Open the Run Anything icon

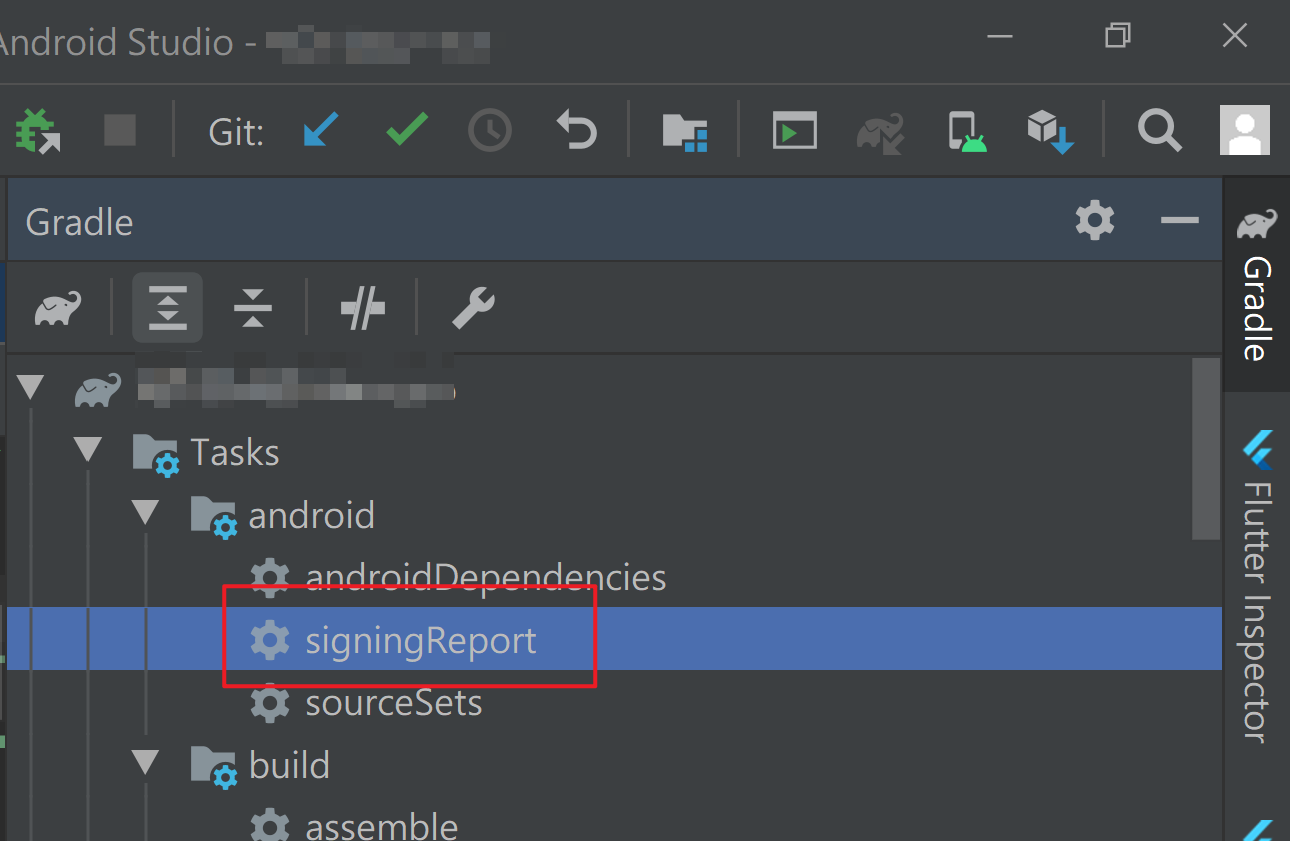(794, 130)
